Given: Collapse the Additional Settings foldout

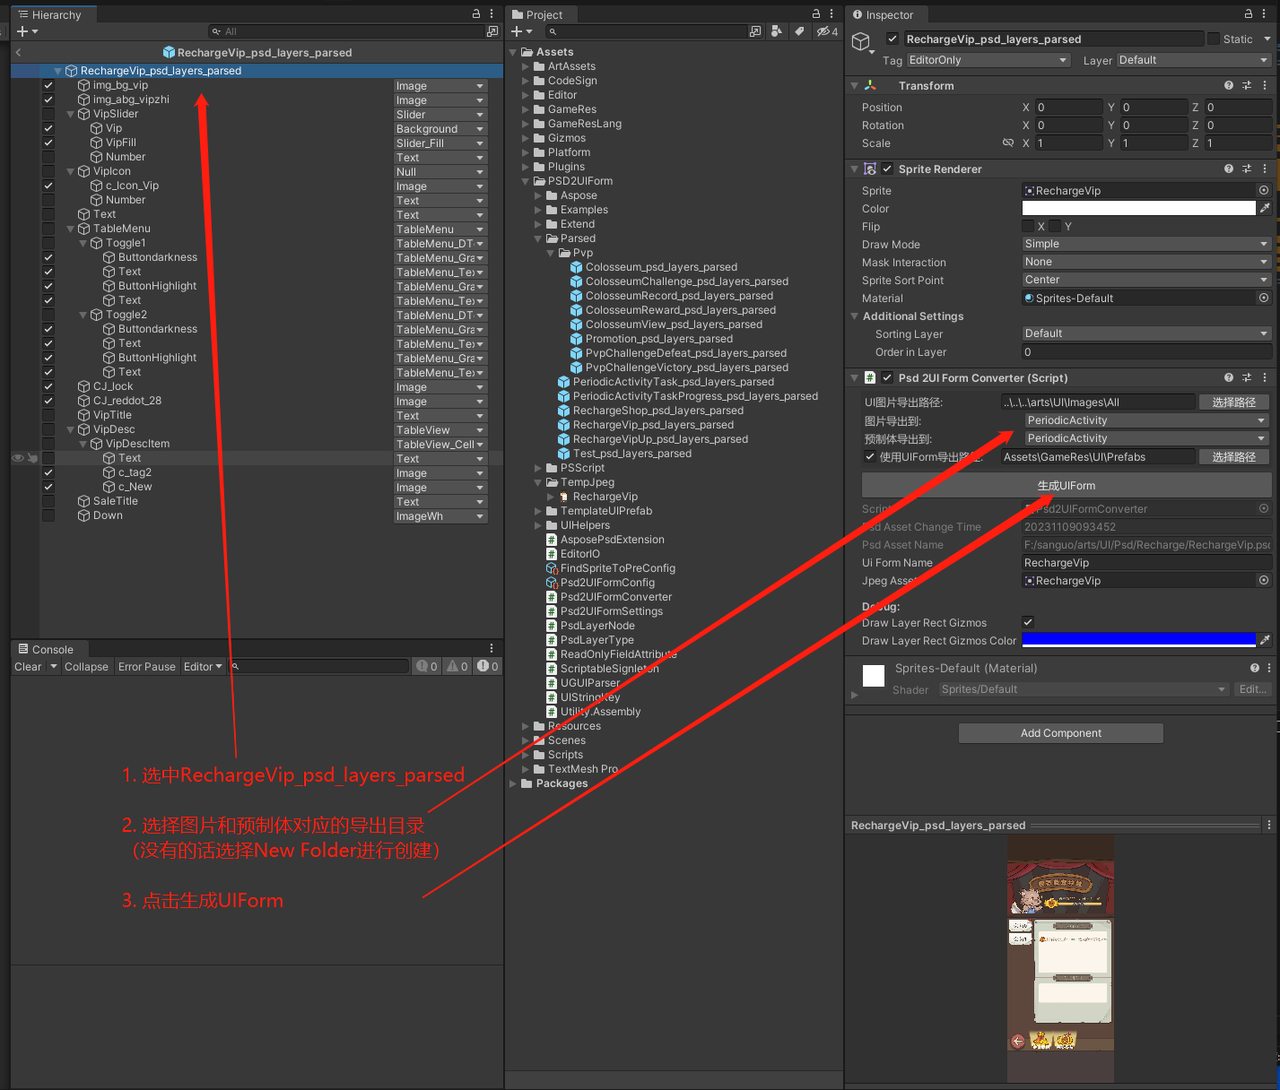Looking at the screenshot, I should (x=854, y=316).
